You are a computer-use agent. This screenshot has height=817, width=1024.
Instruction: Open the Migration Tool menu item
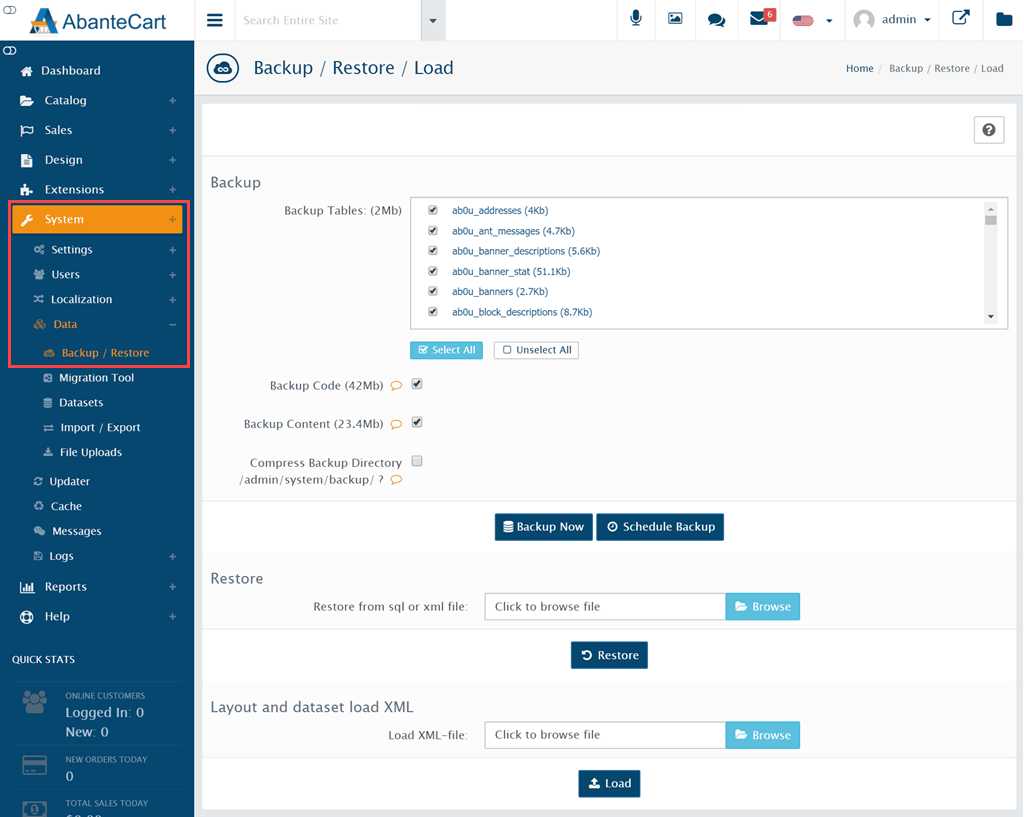coord(97,378)
